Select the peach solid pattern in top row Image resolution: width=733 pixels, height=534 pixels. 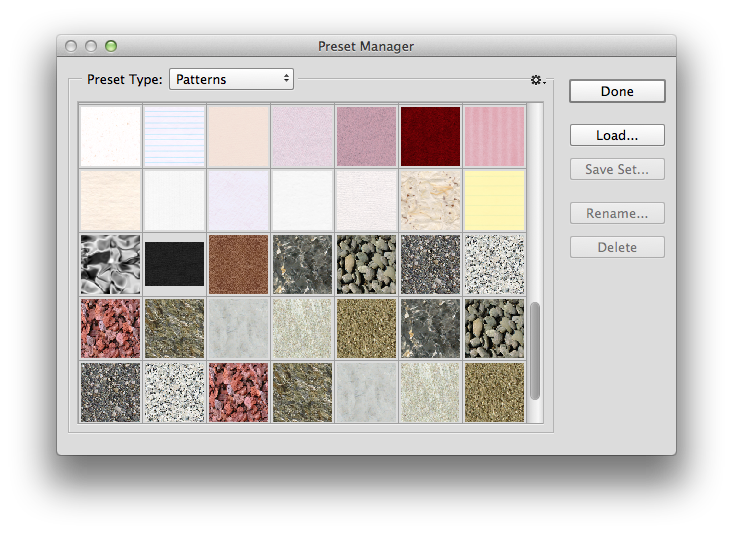point(238,137)
